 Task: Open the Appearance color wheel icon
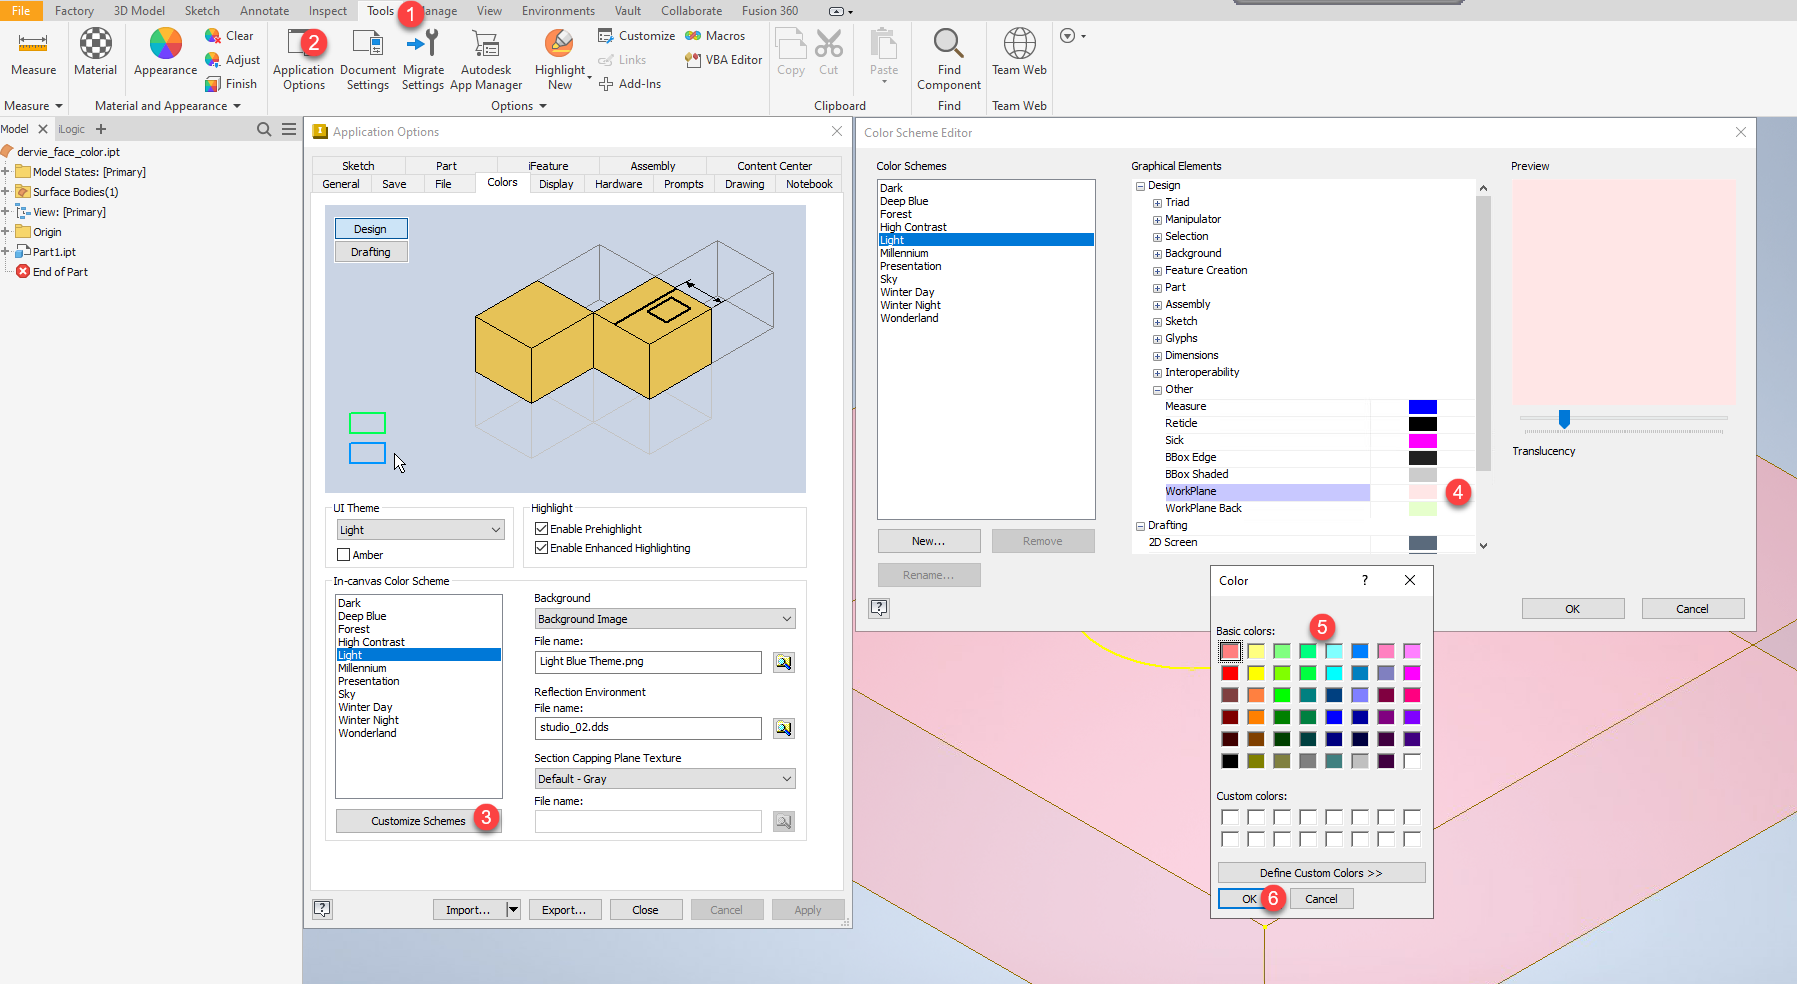pos(165,44)
